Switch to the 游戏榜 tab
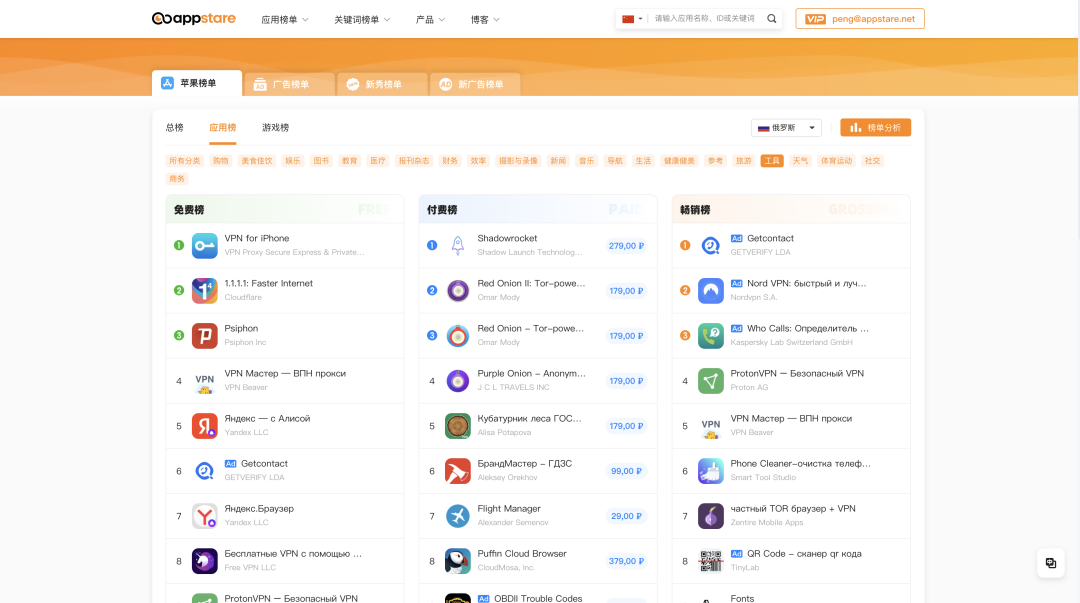Viewport: 1080px width, 603px height. [x=275, y=127]
